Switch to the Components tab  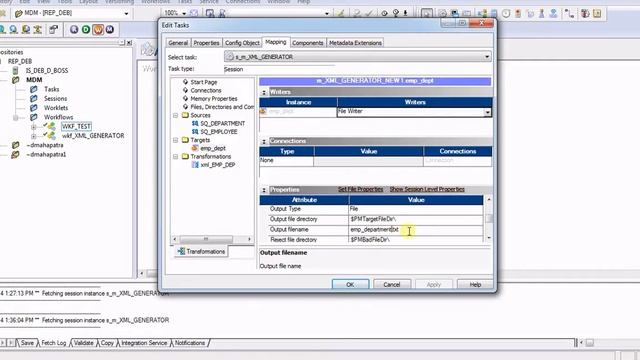[307, 42]
